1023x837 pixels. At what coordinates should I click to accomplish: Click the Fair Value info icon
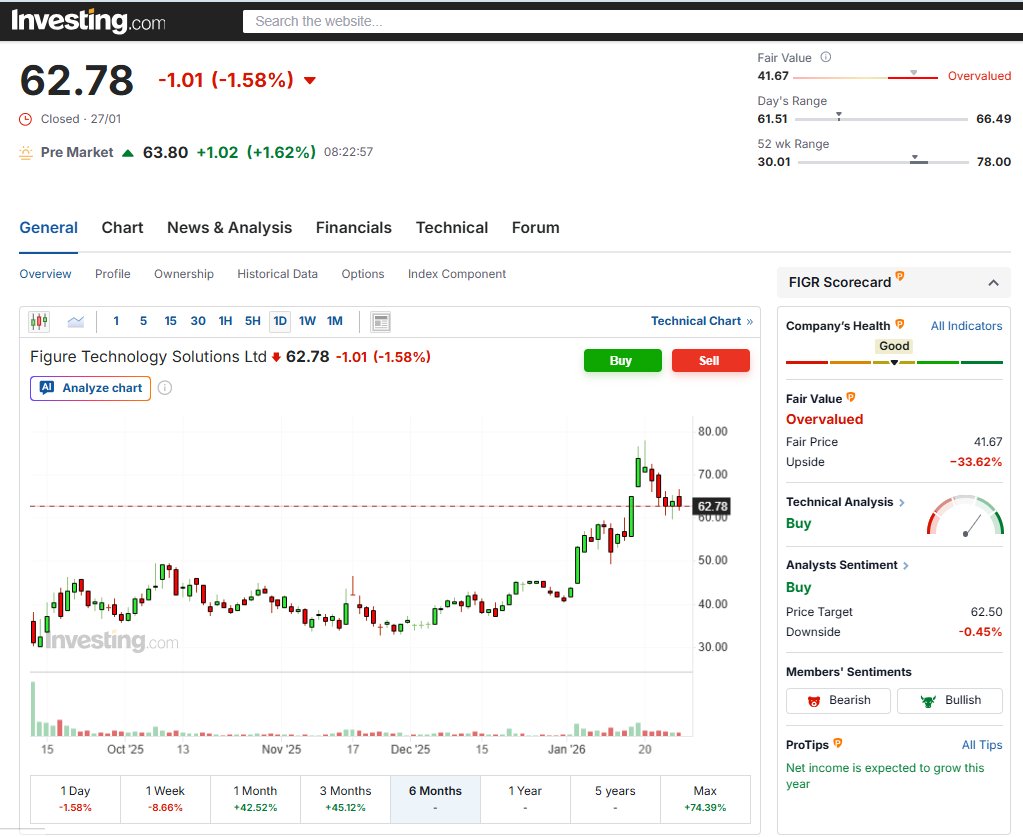click(x=825, y=57)
